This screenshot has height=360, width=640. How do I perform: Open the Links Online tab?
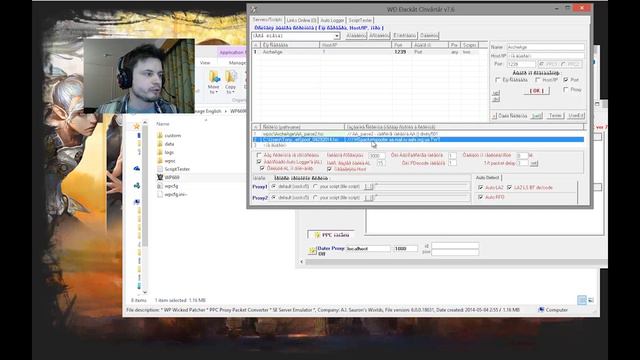click(301, 20)
